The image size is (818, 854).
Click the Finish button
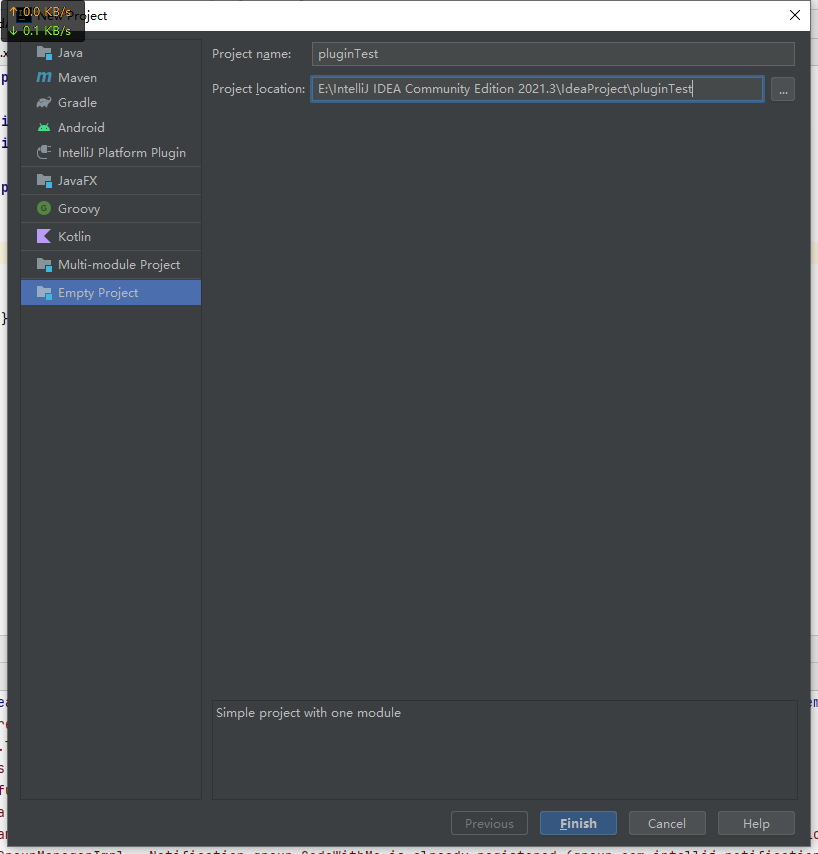tap(578, 823)
